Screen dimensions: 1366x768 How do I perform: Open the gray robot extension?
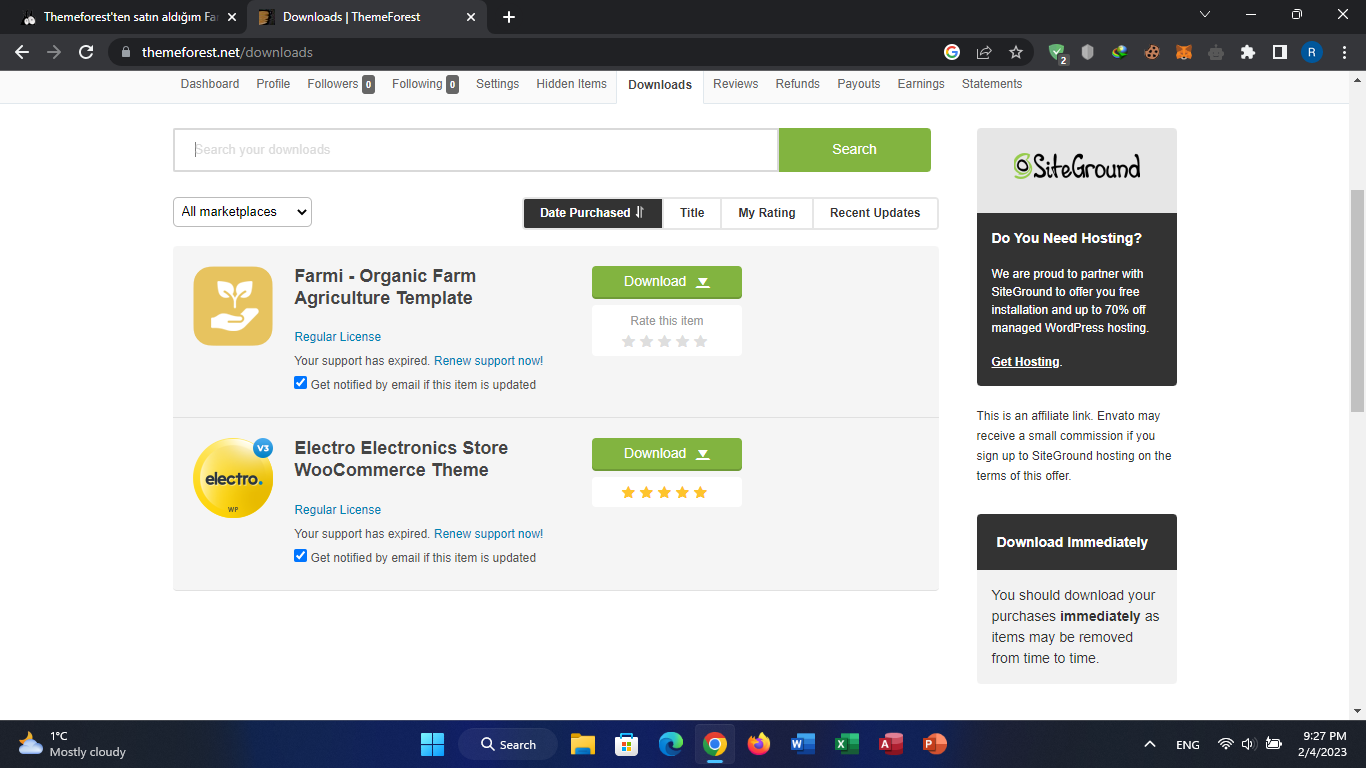click(1216, 52)
